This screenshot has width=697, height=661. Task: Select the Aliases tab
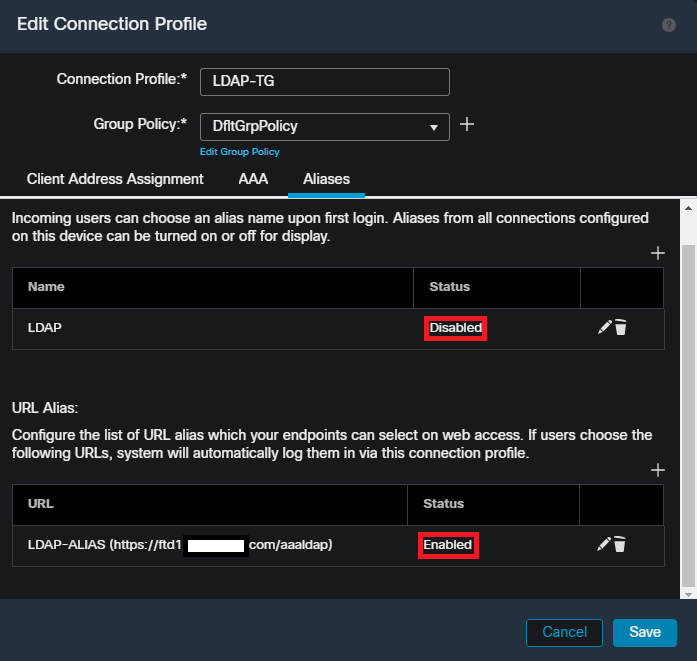click(326, 179)
